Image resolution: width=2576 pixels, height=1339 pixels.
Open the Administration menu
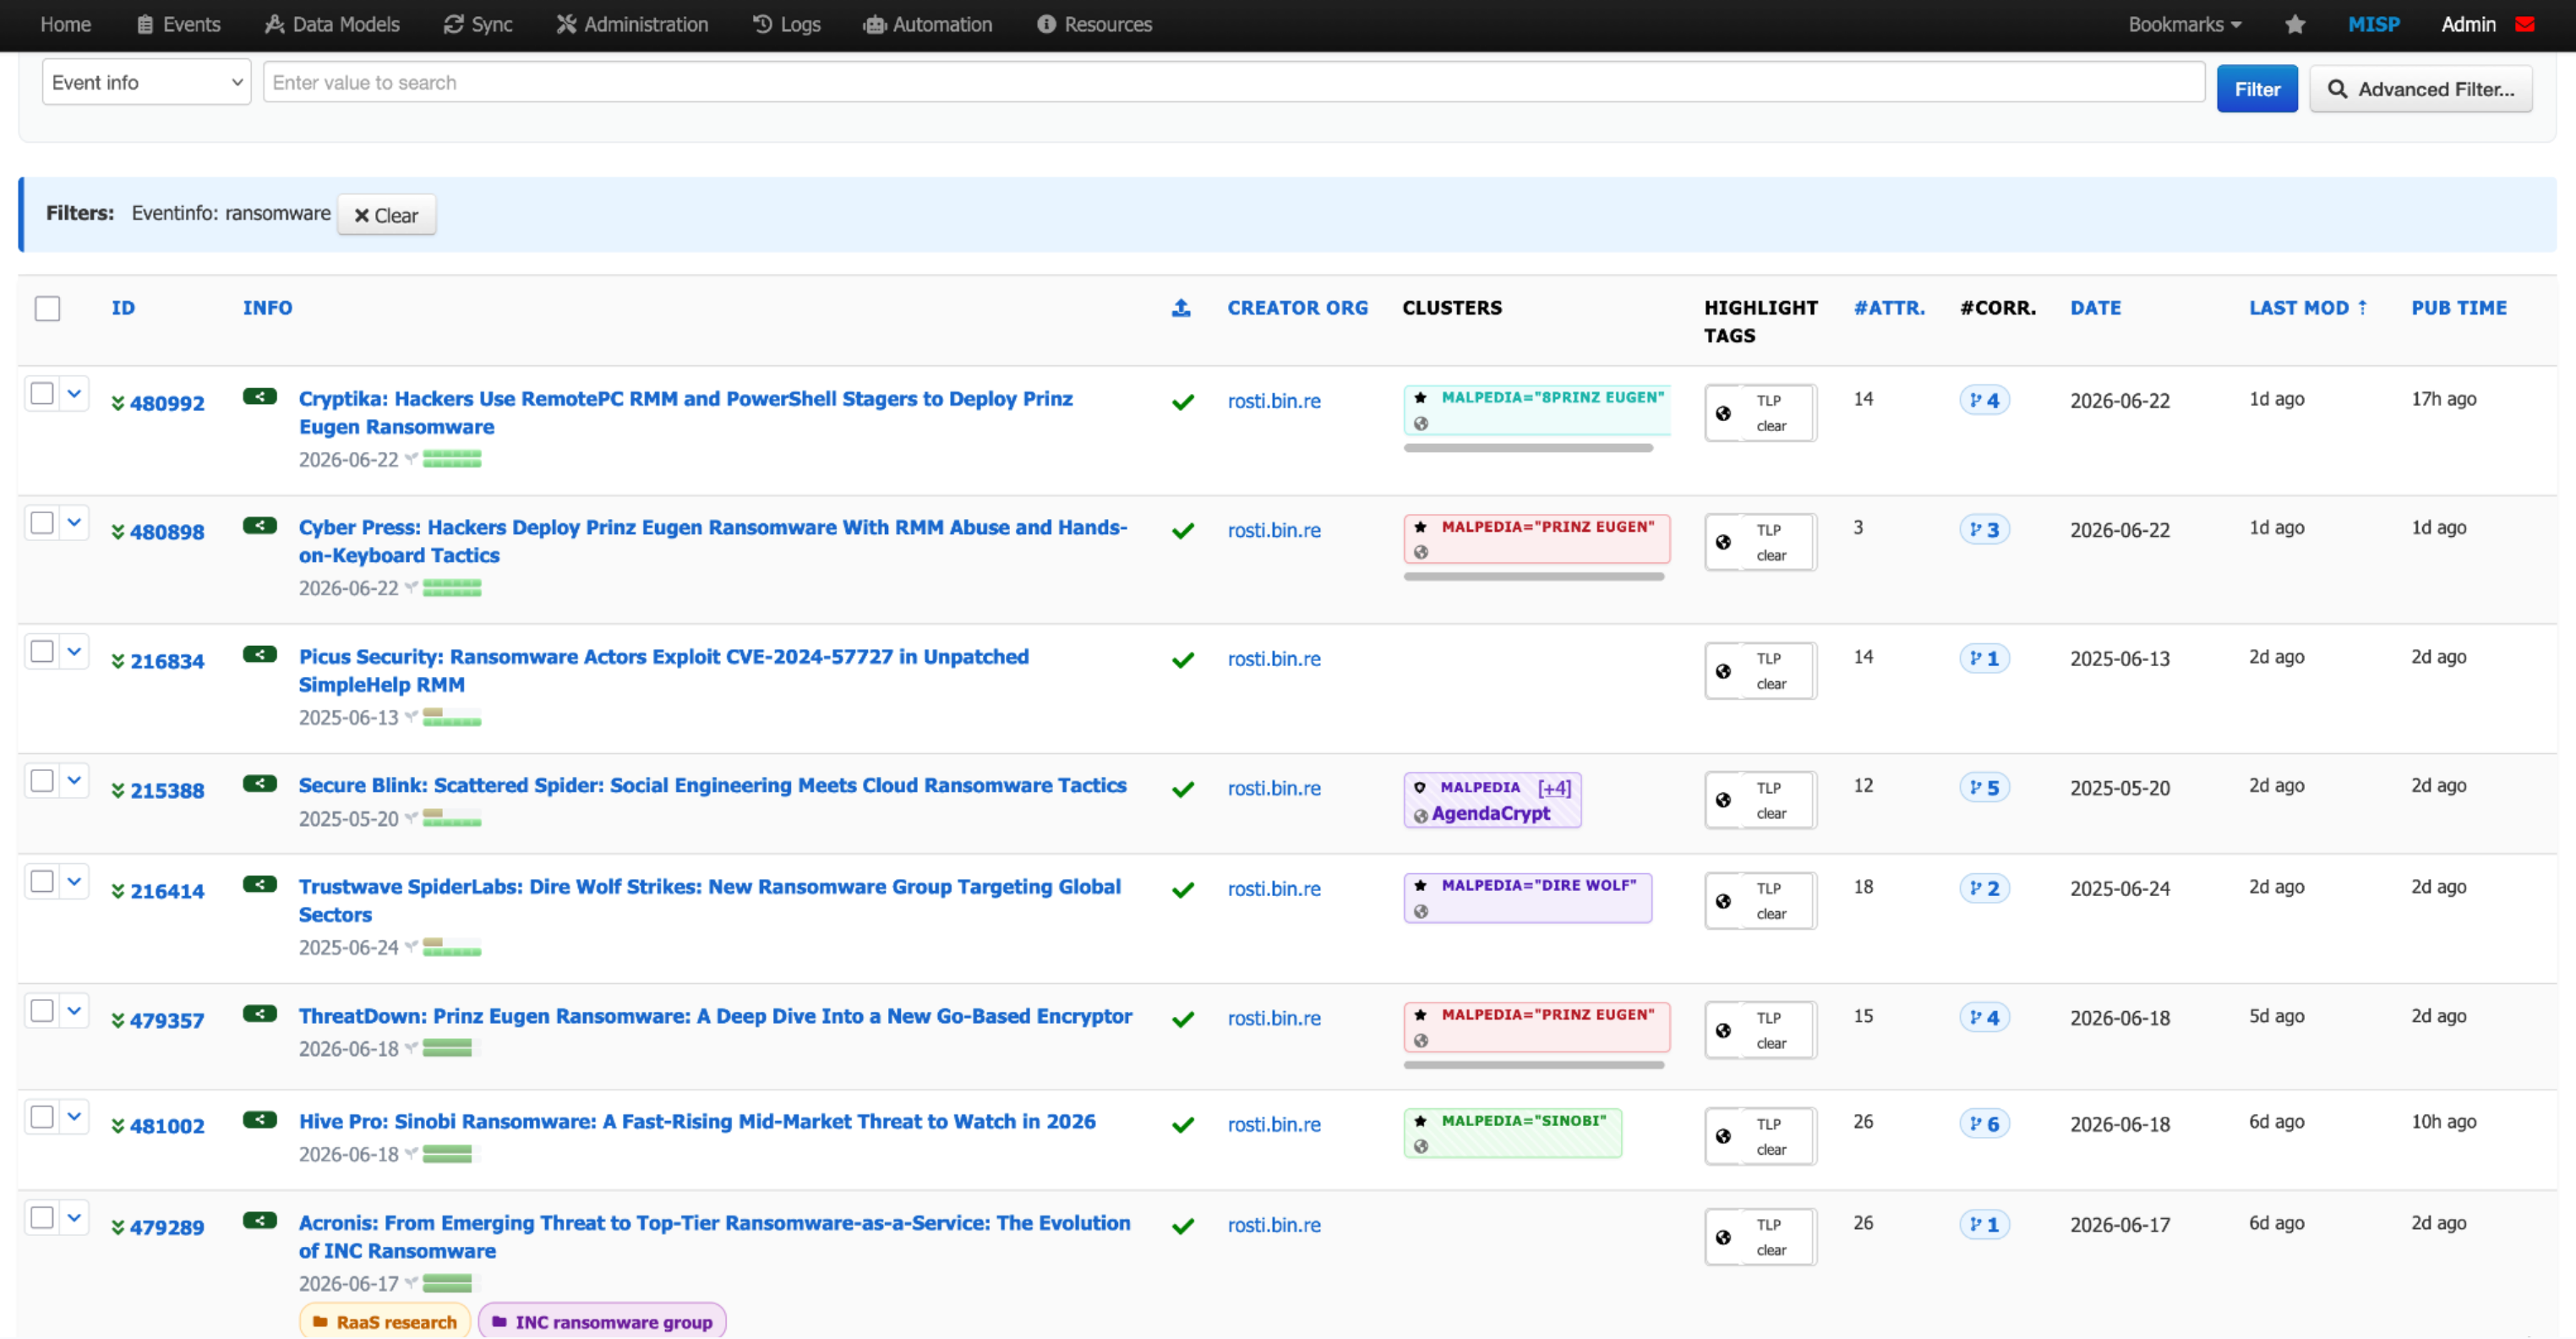[632, 24]
